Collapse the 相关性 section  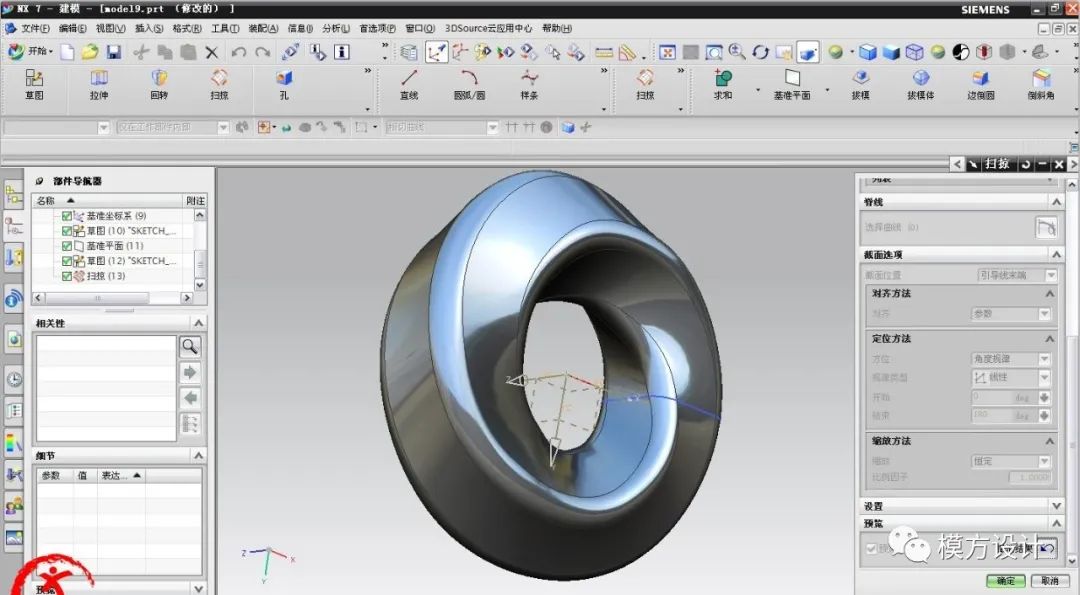(x=198, y=322)
